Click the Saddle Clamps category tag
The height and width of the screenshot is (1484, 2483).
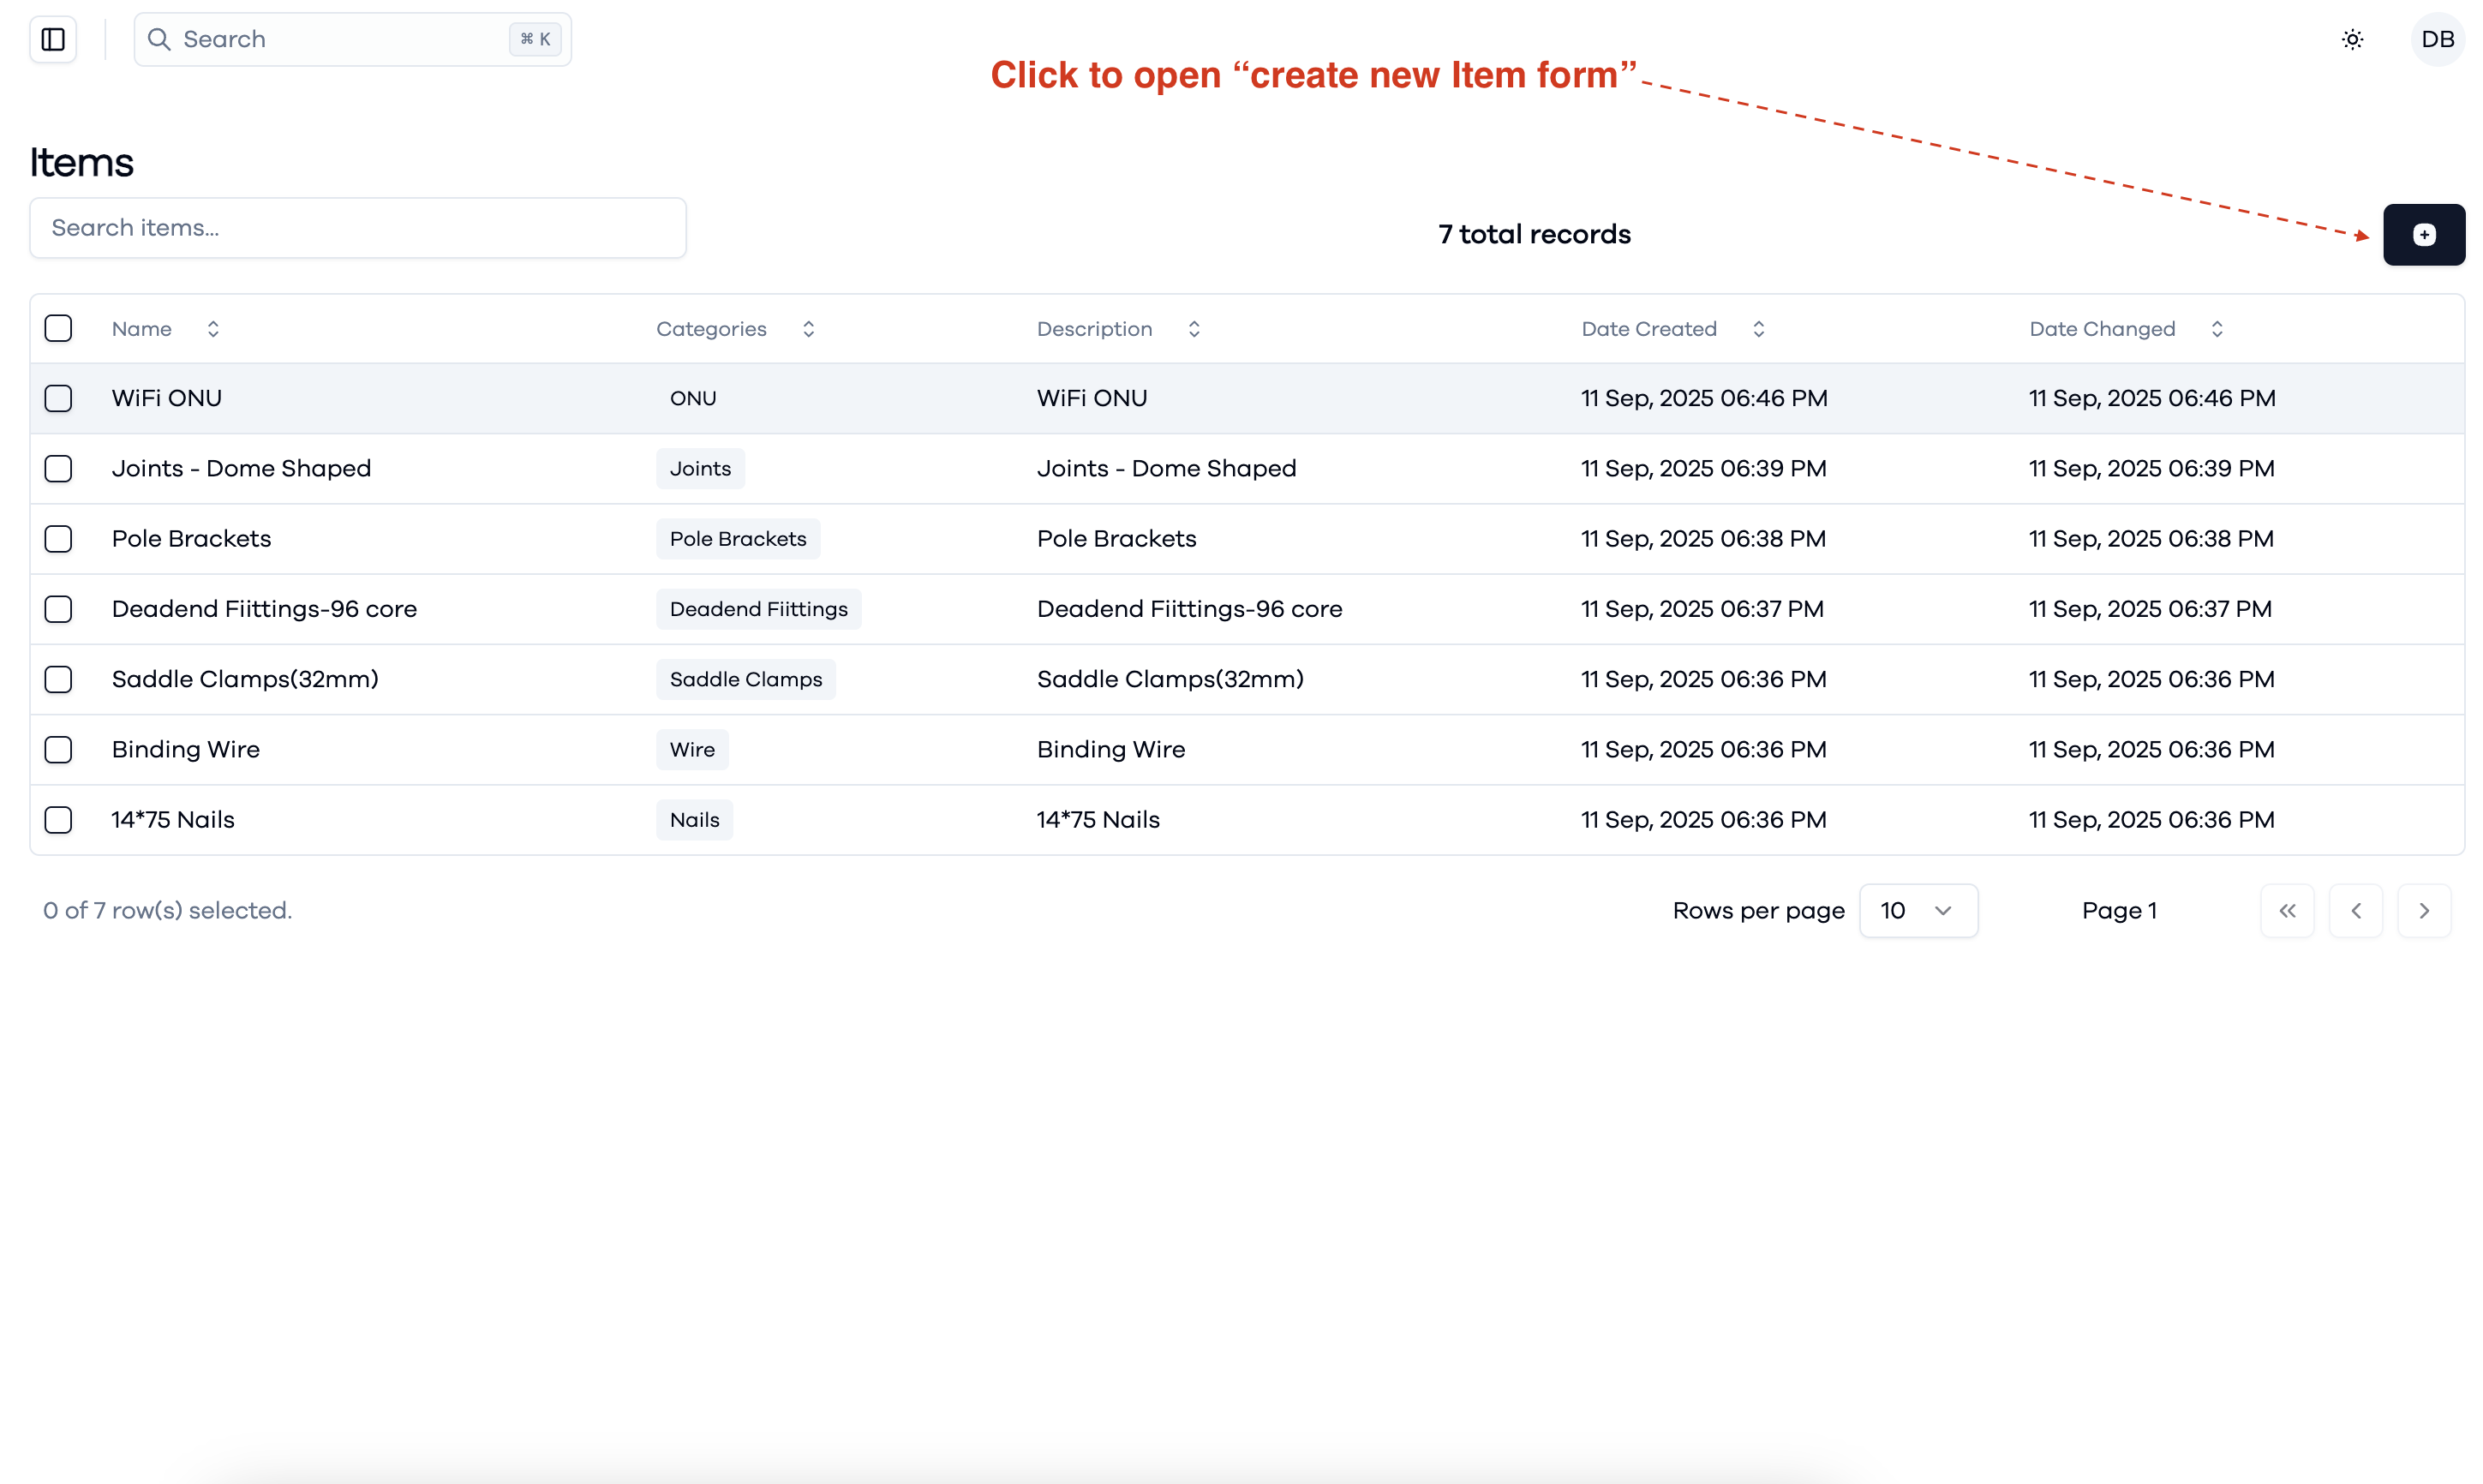pyautogui.click(x=746, y=679)
